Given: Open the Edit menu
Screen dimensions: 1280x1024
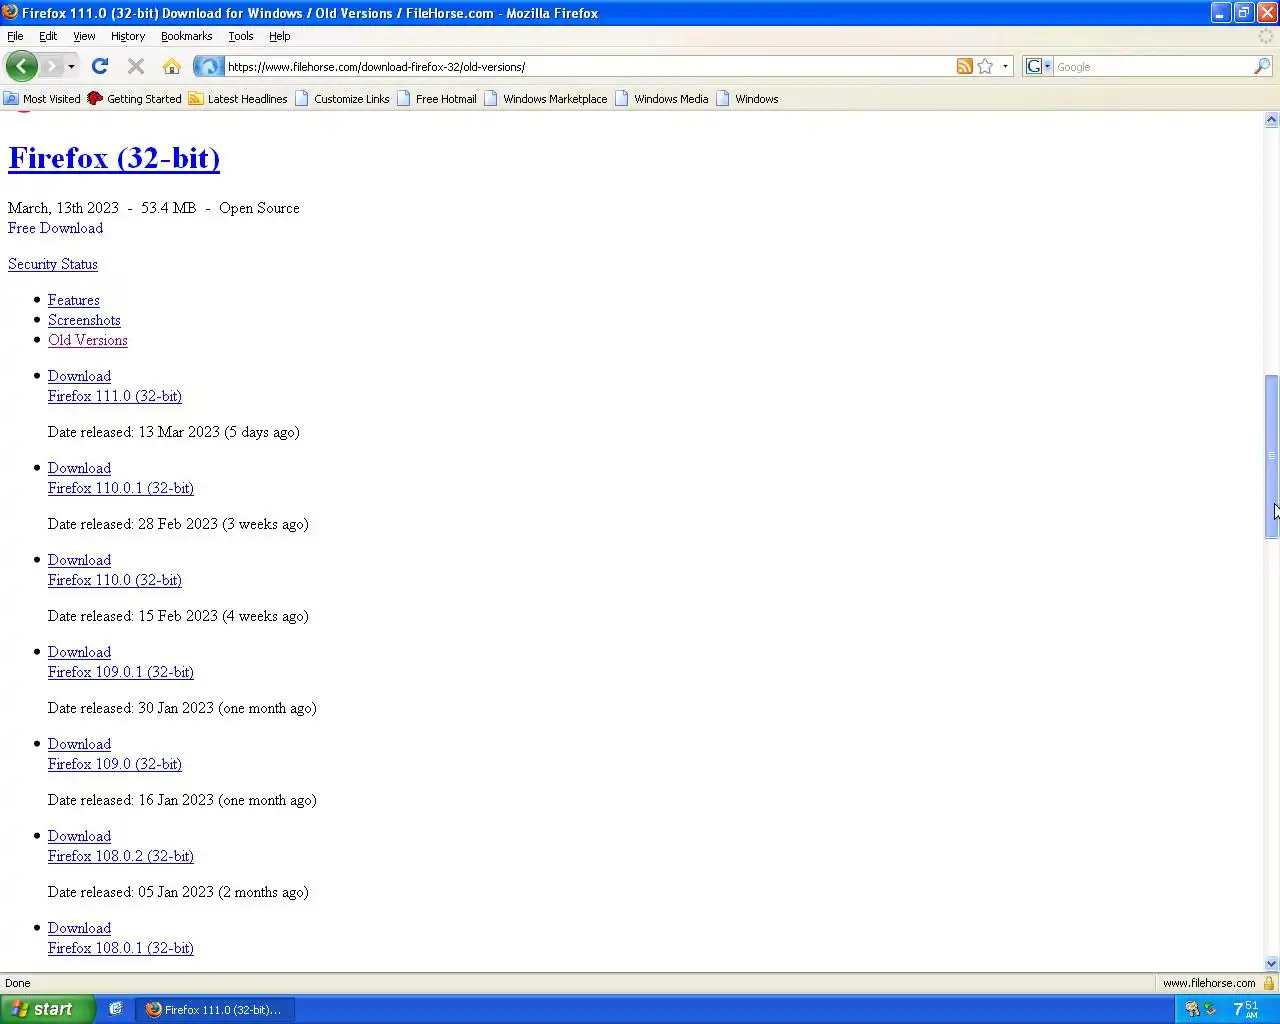Looking at the screenshot, I should [48, 36].
